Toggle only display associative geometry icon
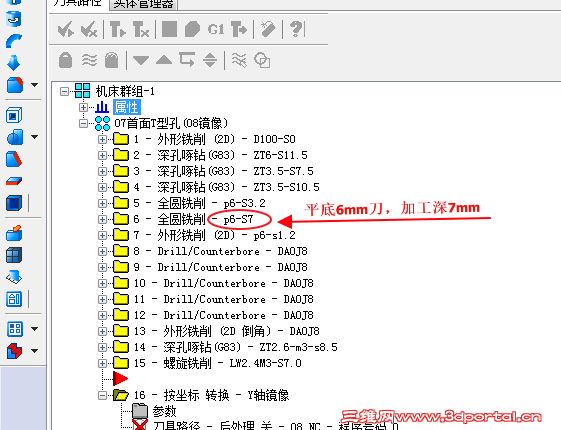Viewport: 561px width, 430px height. click(x=262, y=60)
